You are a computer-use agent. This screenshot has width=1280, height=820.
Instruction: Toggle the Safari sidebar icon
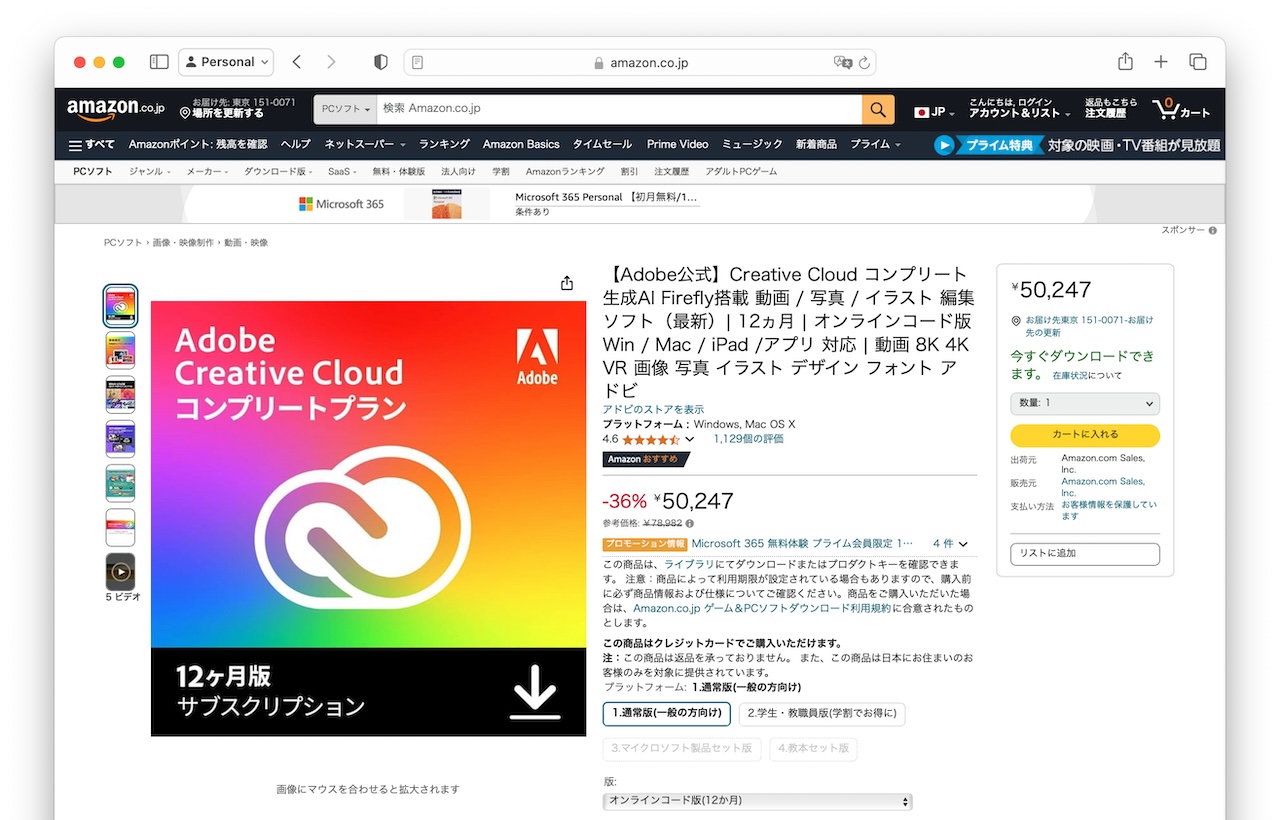pos(159,62)
